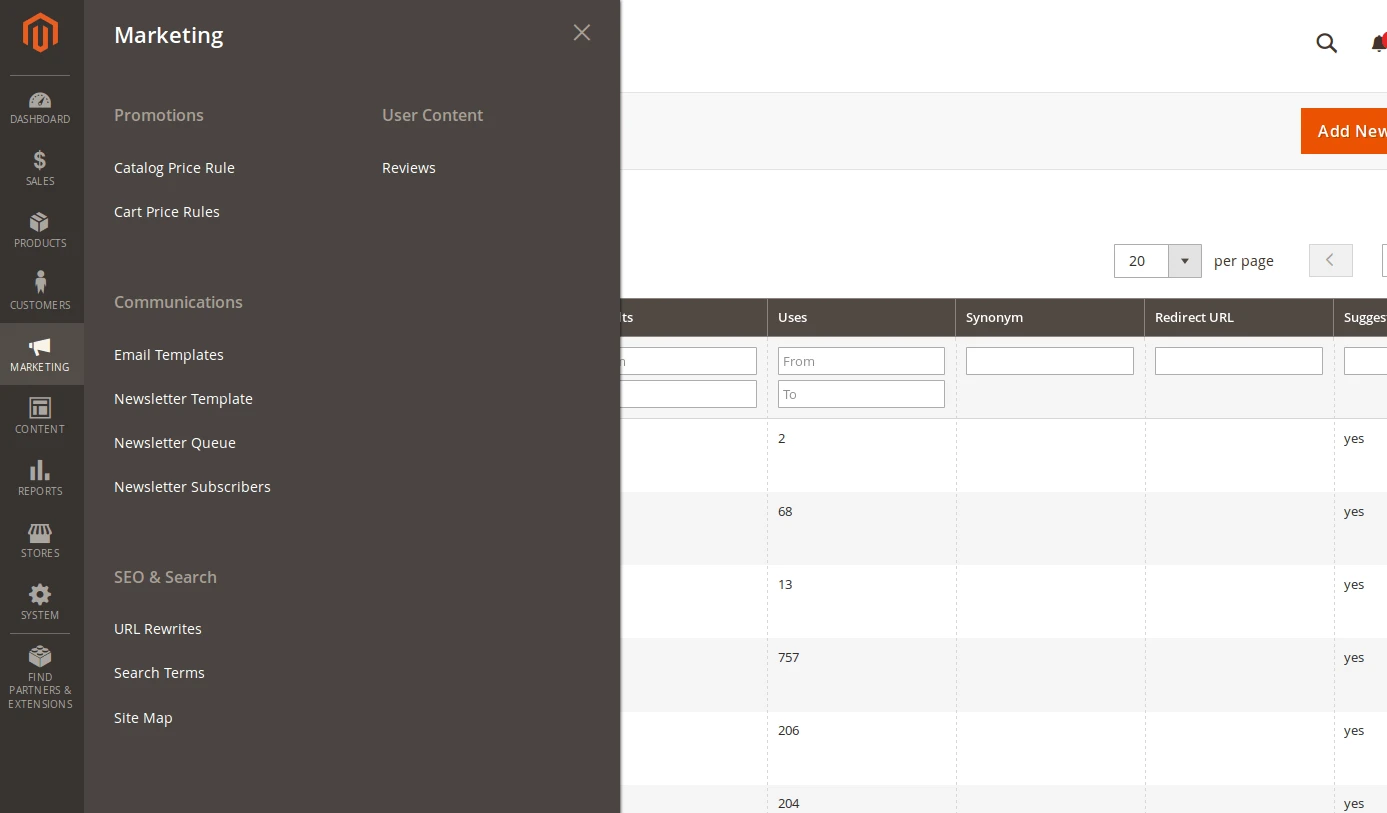Open Email Templates in Communications

click(x=168, y=354)
